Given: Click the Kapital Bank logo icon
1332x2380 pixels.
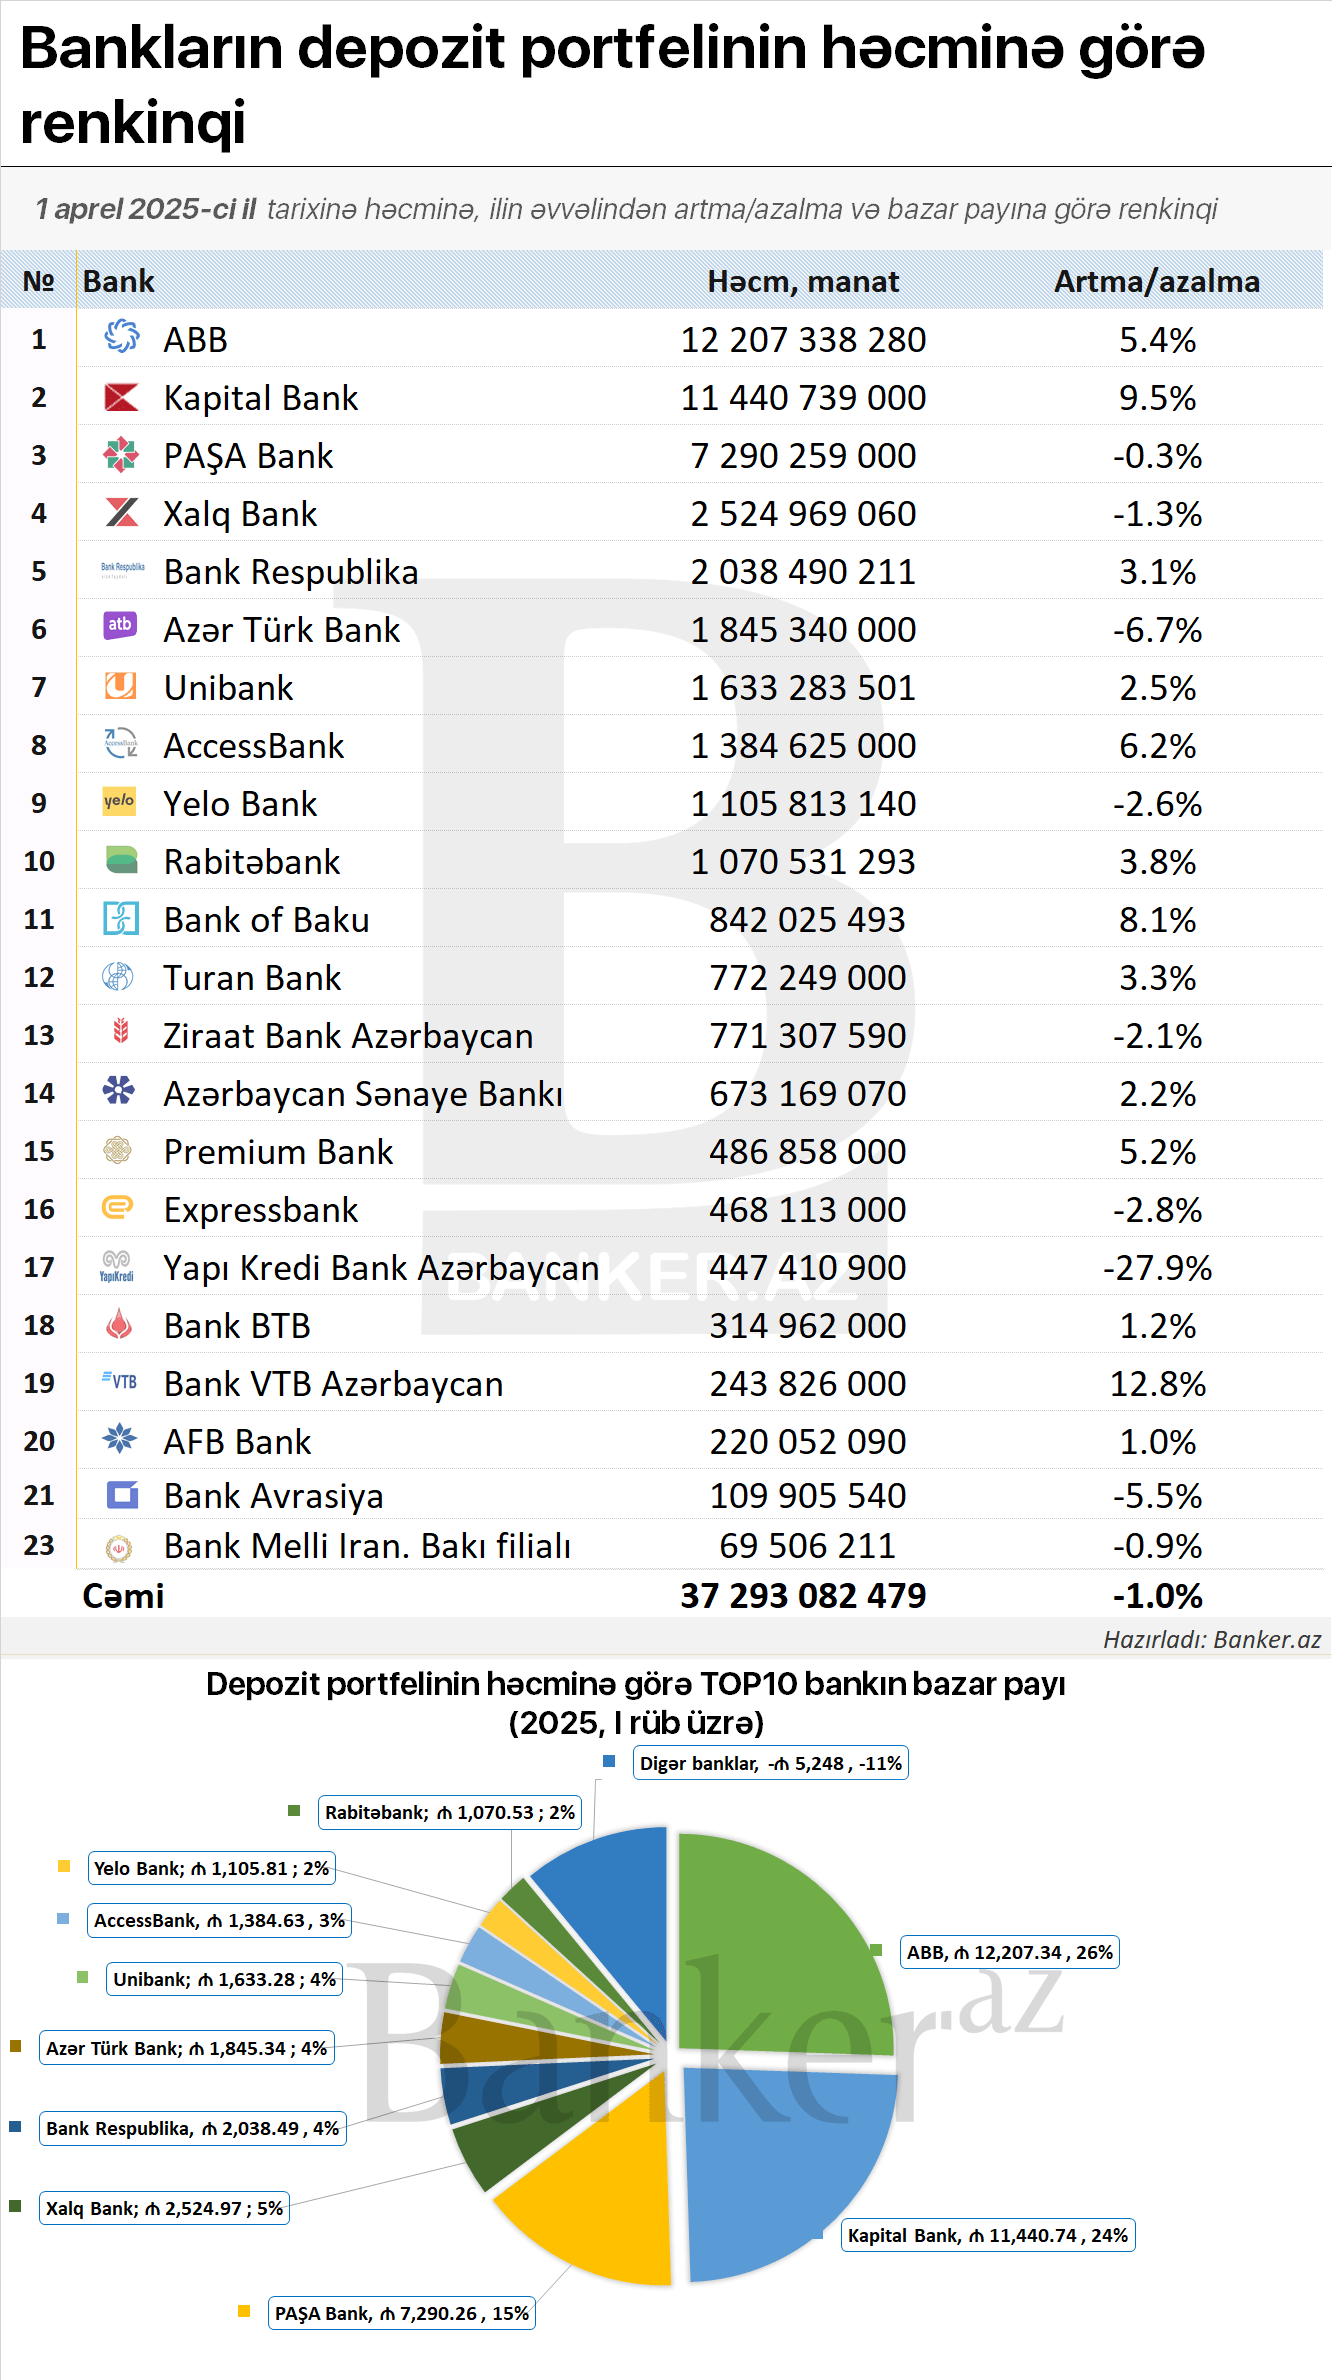Looking at the screenshot, I should (x=121, y=397).
